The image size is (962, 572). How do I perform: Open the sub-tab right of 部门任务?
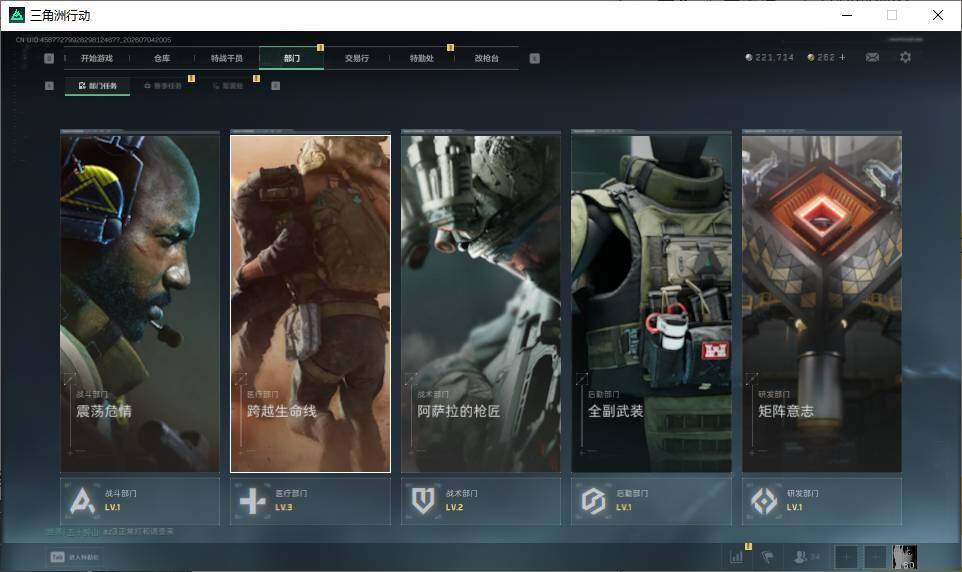[163, 86]
